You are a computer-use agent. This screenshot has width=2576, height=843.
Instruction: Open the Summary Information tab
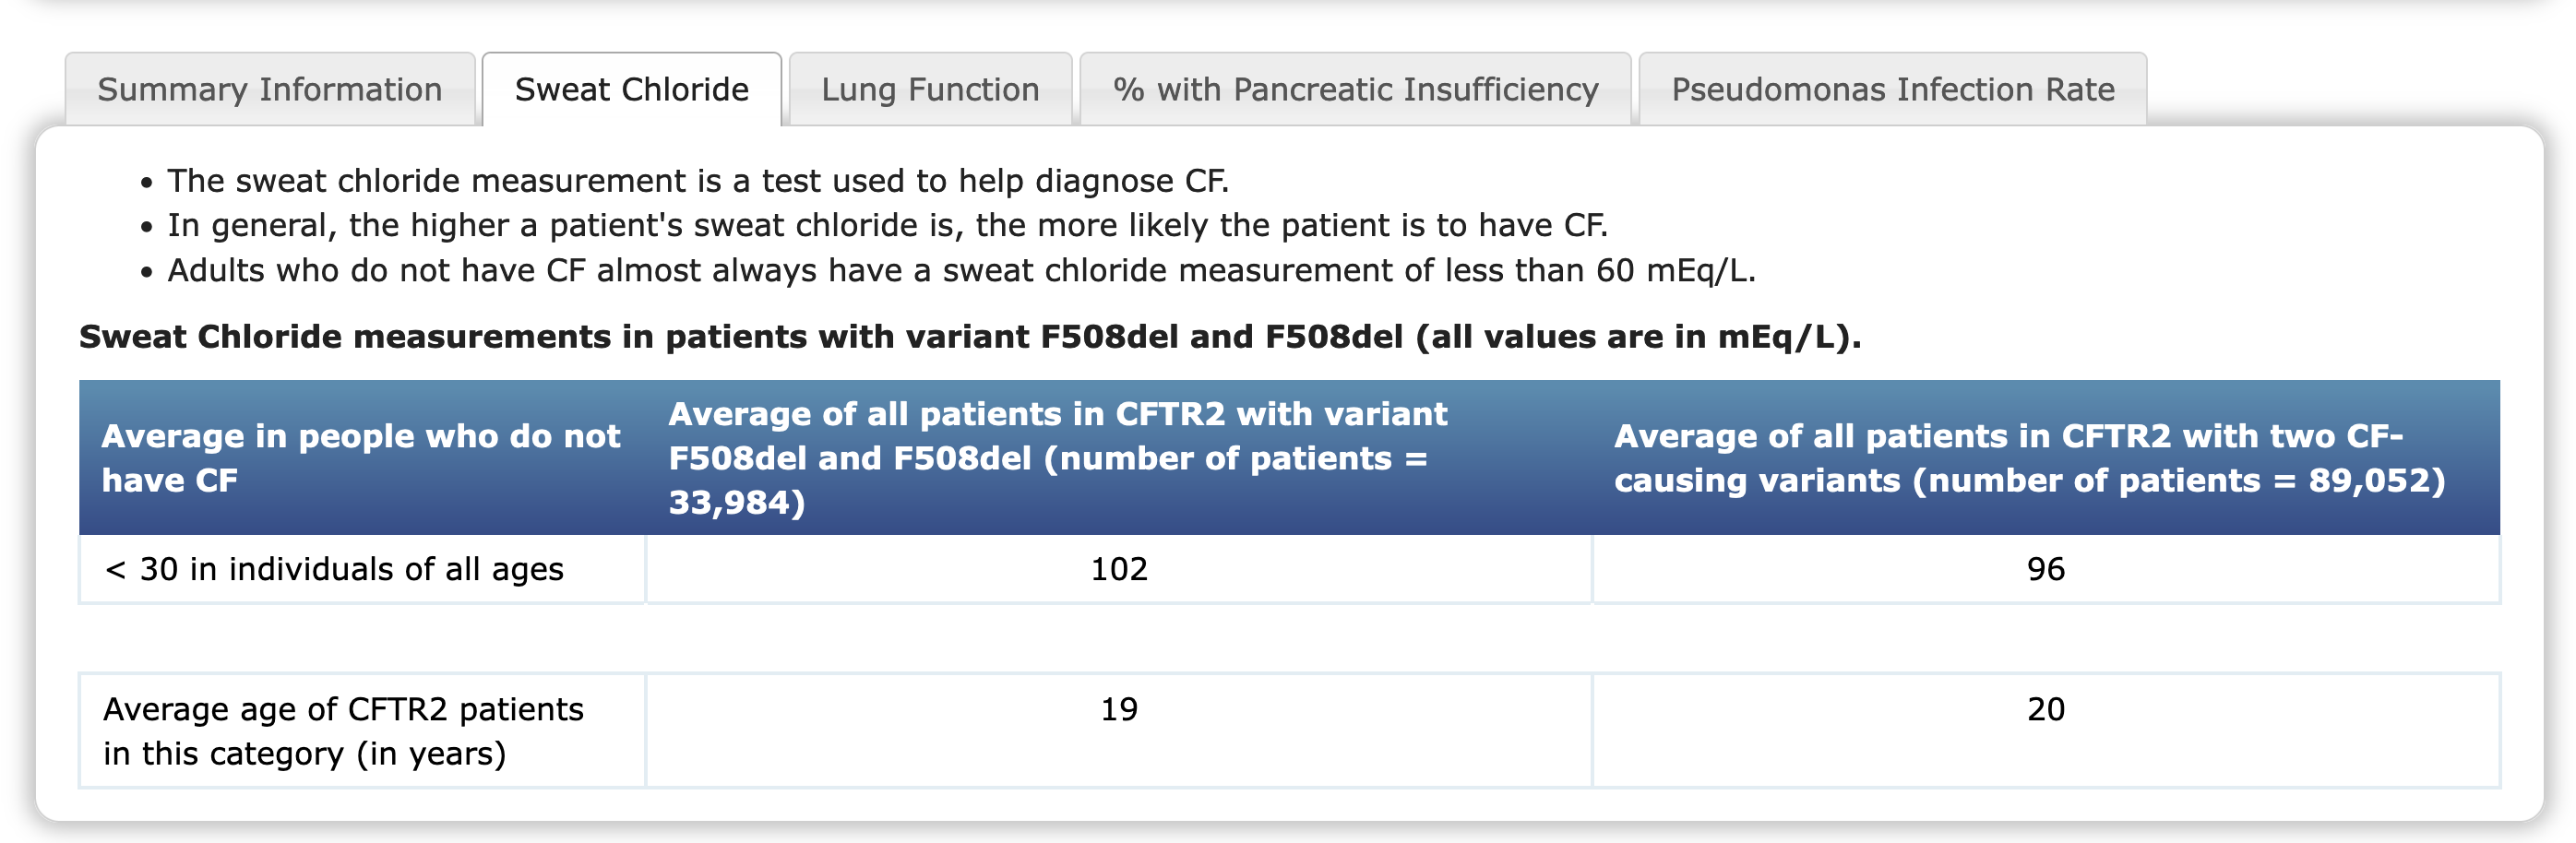(270, 90)
